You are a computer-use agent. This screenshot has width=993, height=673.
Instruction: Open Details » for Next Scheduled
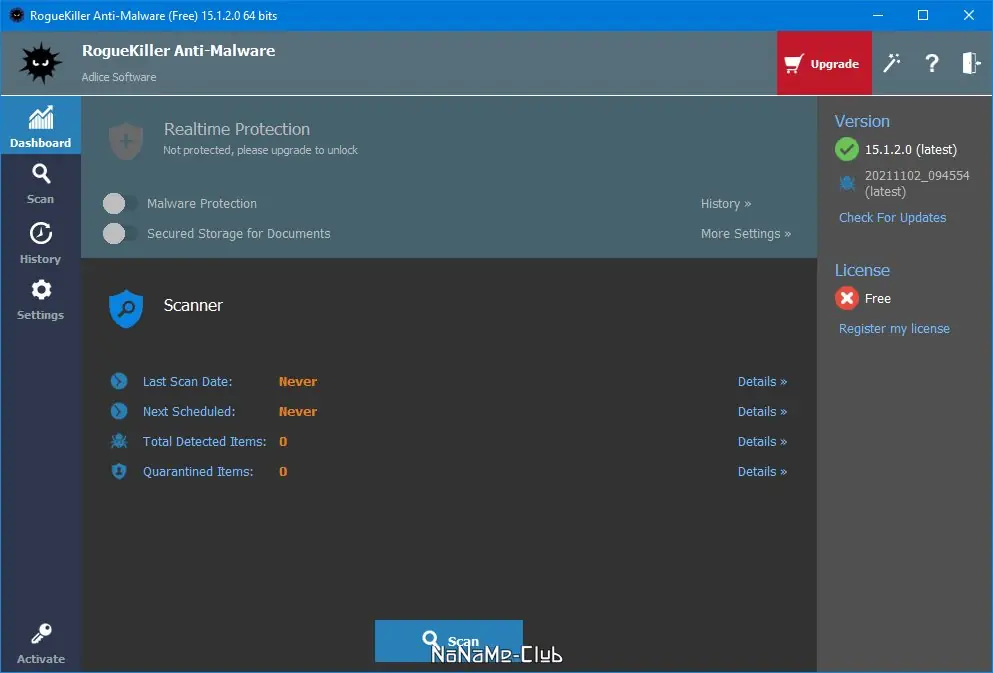762,412
